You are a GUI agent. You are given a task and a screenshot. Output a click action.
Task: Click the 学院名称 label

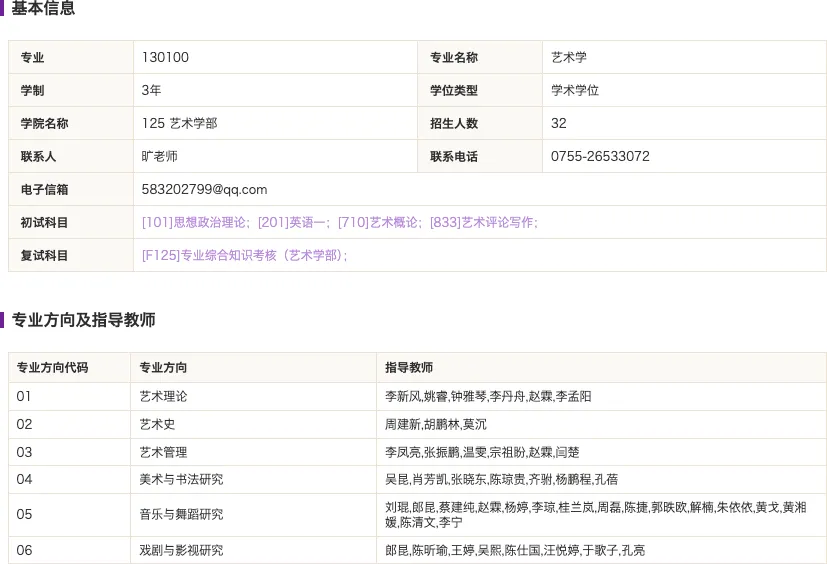coord(44,123)
